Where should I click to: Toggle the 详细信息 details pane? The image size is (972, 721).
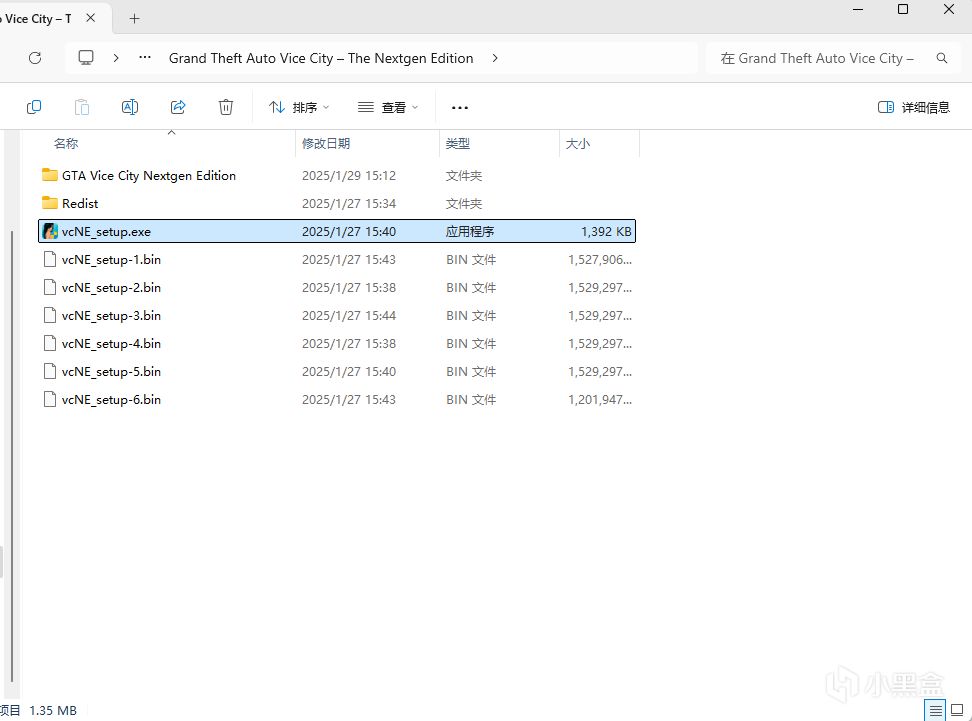(914, 107)
